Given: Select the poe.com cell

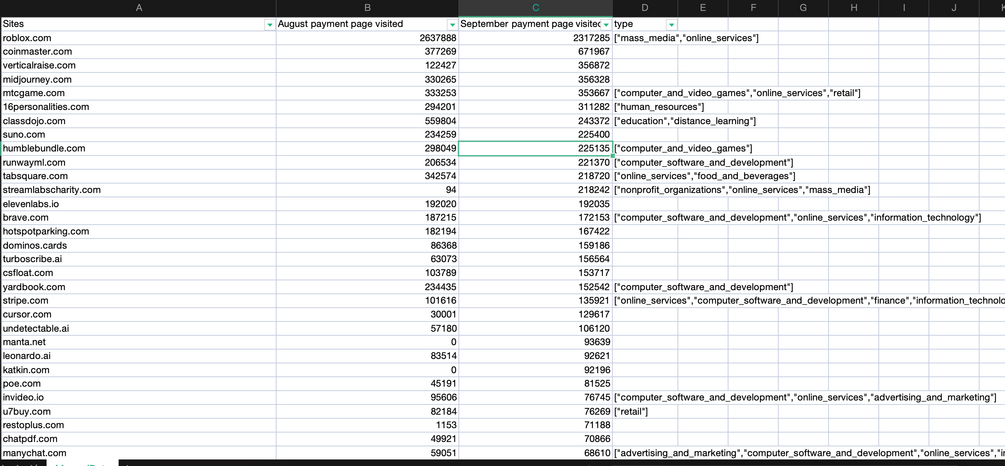Looking at the screenshot, I should pyautogui.click(x=138, y=384).
